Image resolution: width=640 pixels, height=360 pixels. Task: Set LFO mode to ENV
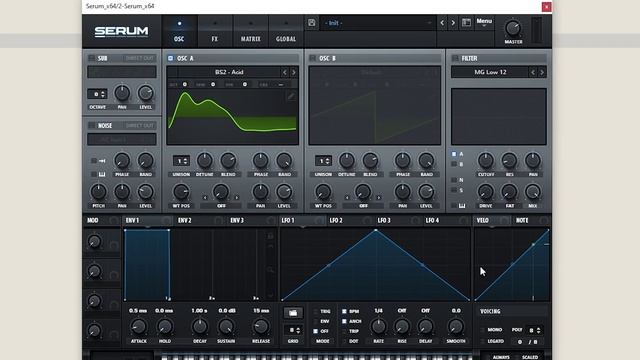click(x=316, y=321)
